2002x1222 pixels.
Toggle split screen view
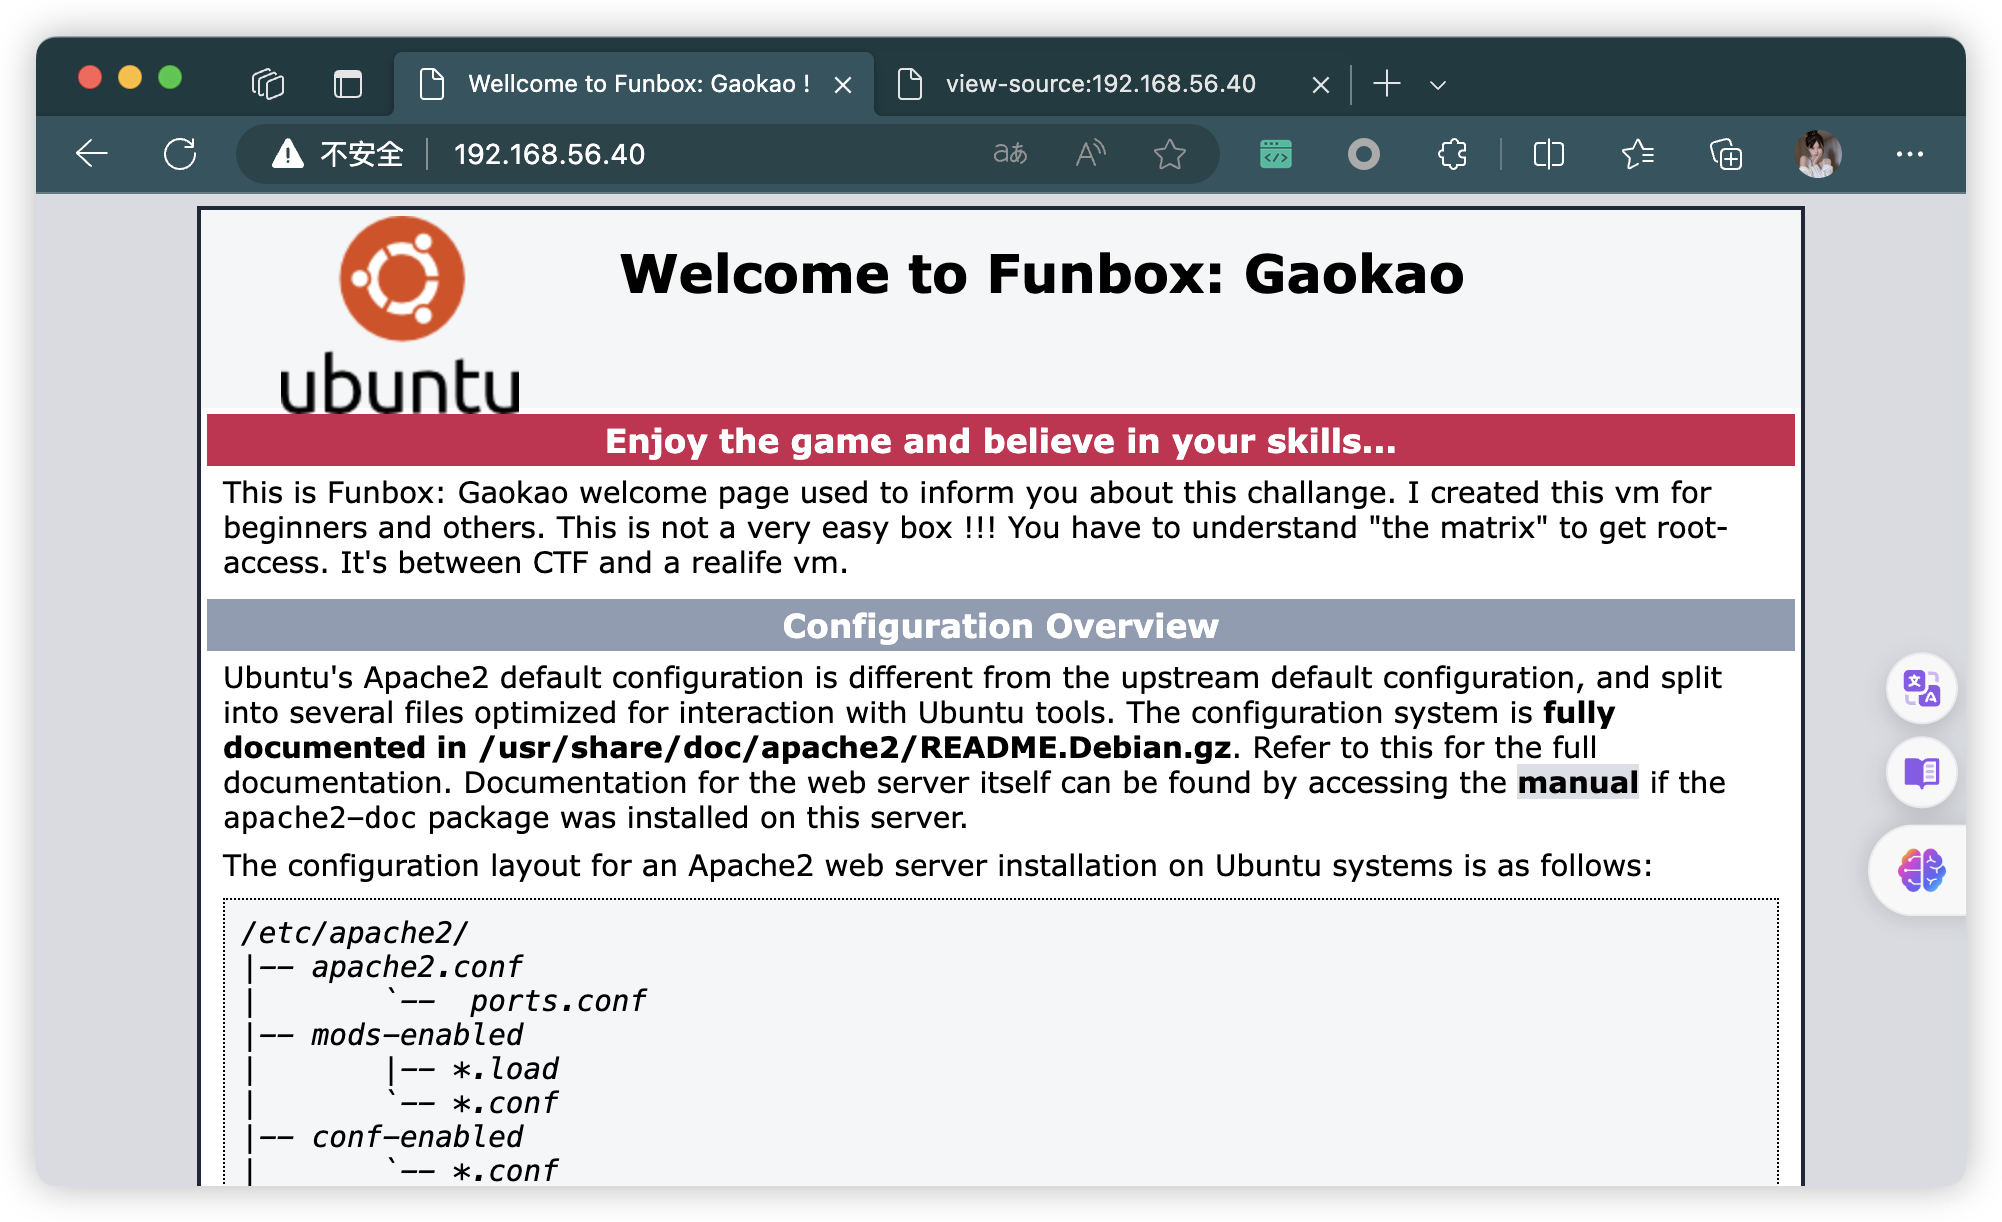pos(1548,154)
